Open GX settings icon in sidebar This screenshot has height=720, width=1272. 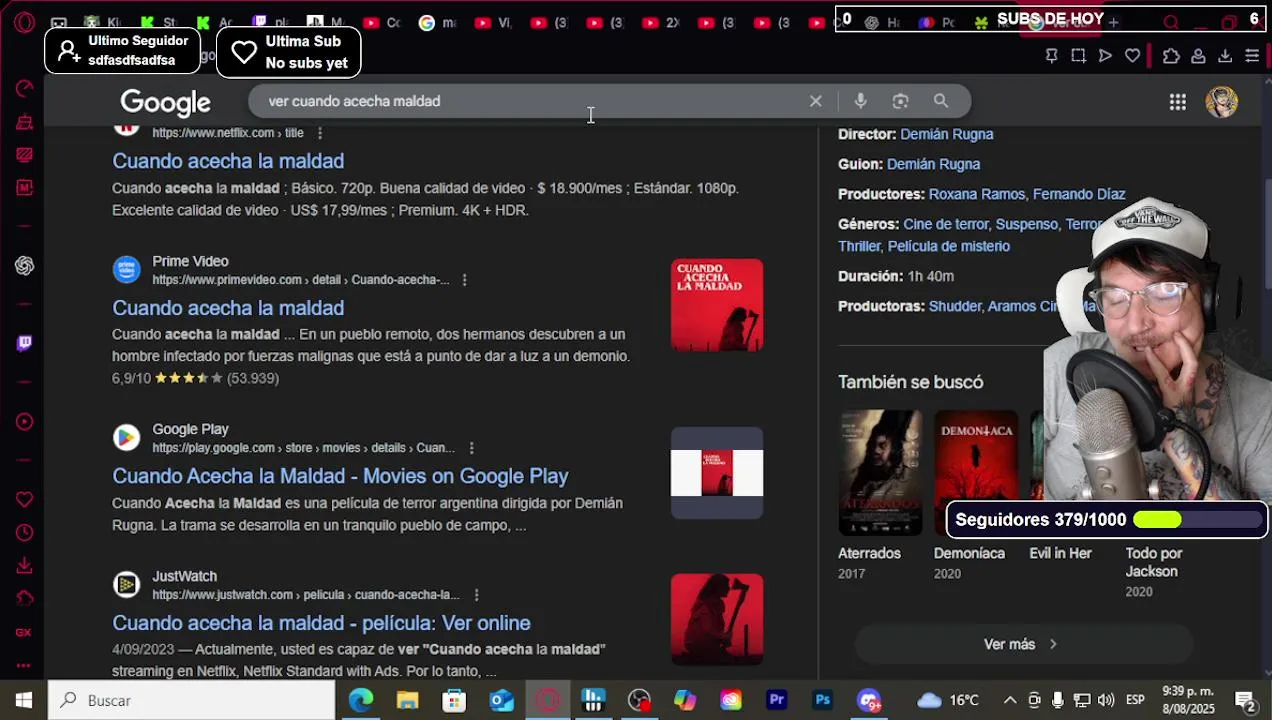(24, 632)
